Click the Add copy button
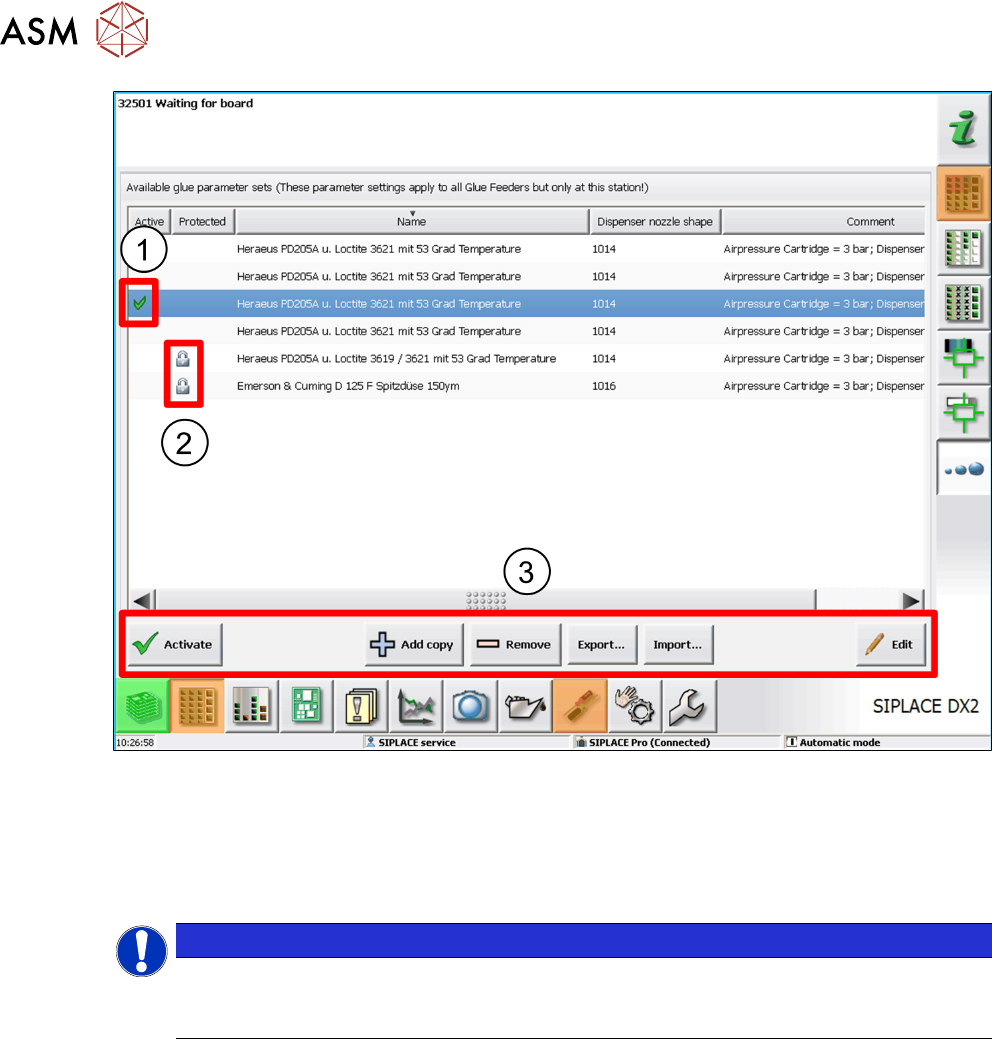 tap(413, 644)
